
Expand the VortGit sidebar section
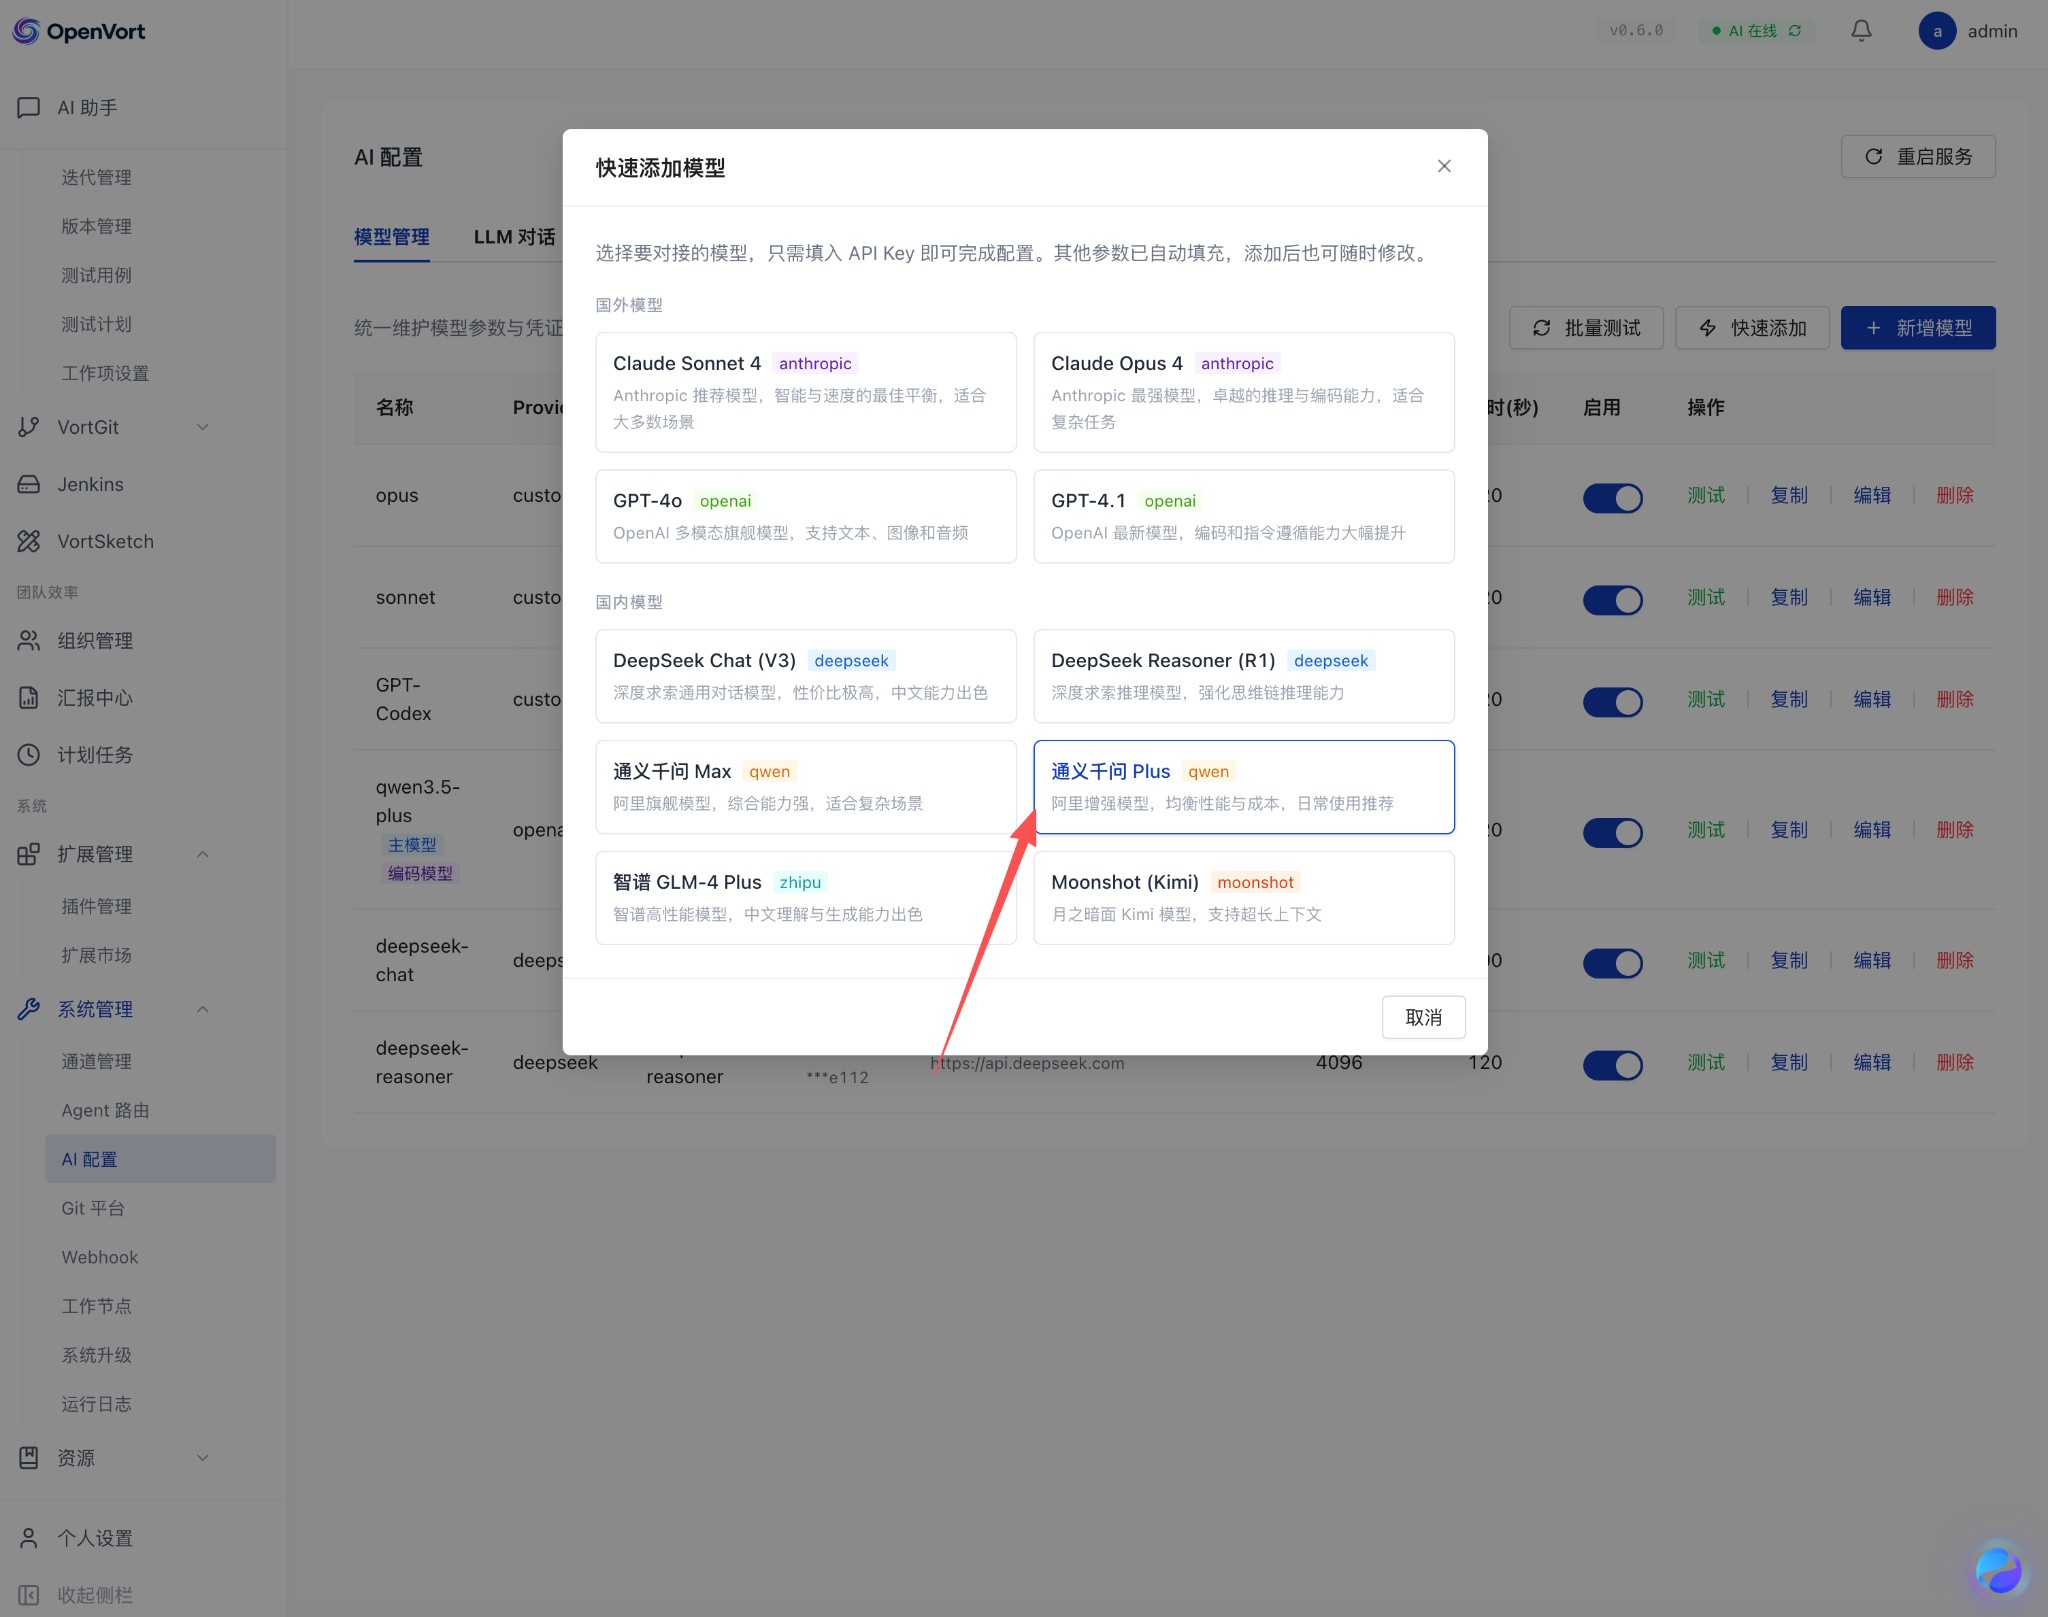203,427
